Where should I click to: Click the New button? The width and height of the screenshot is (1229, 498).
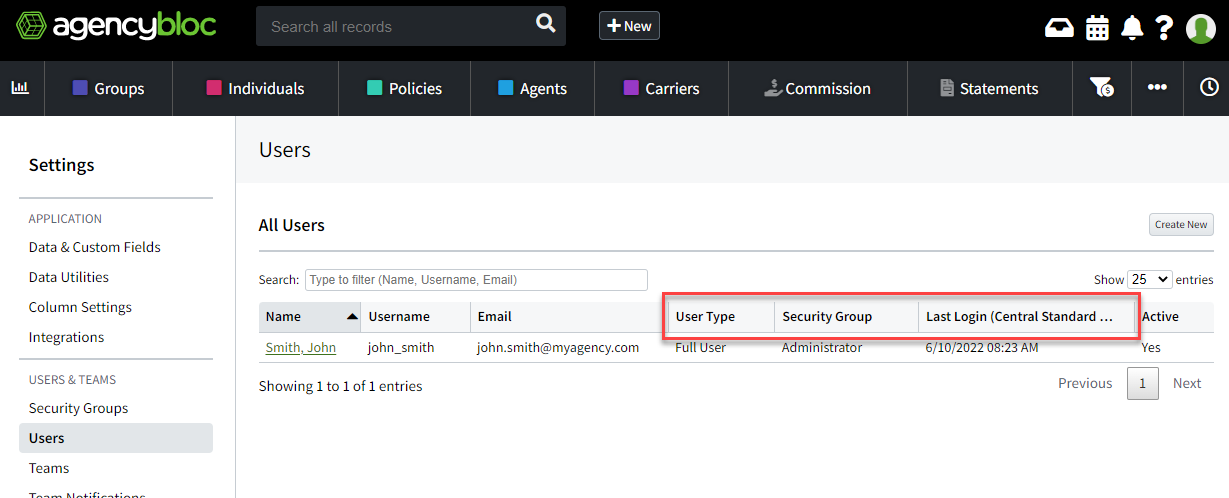[629, 26]
